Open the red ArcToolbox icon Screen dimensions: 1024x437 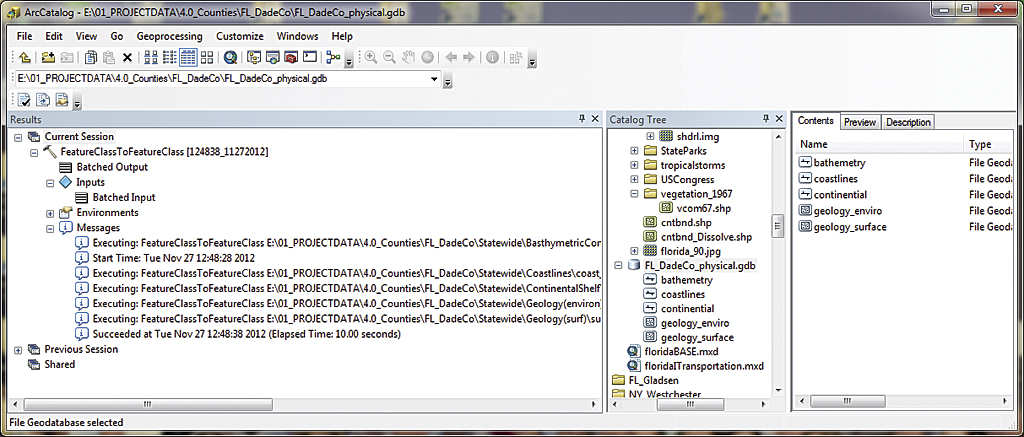(x=291, y=57)
